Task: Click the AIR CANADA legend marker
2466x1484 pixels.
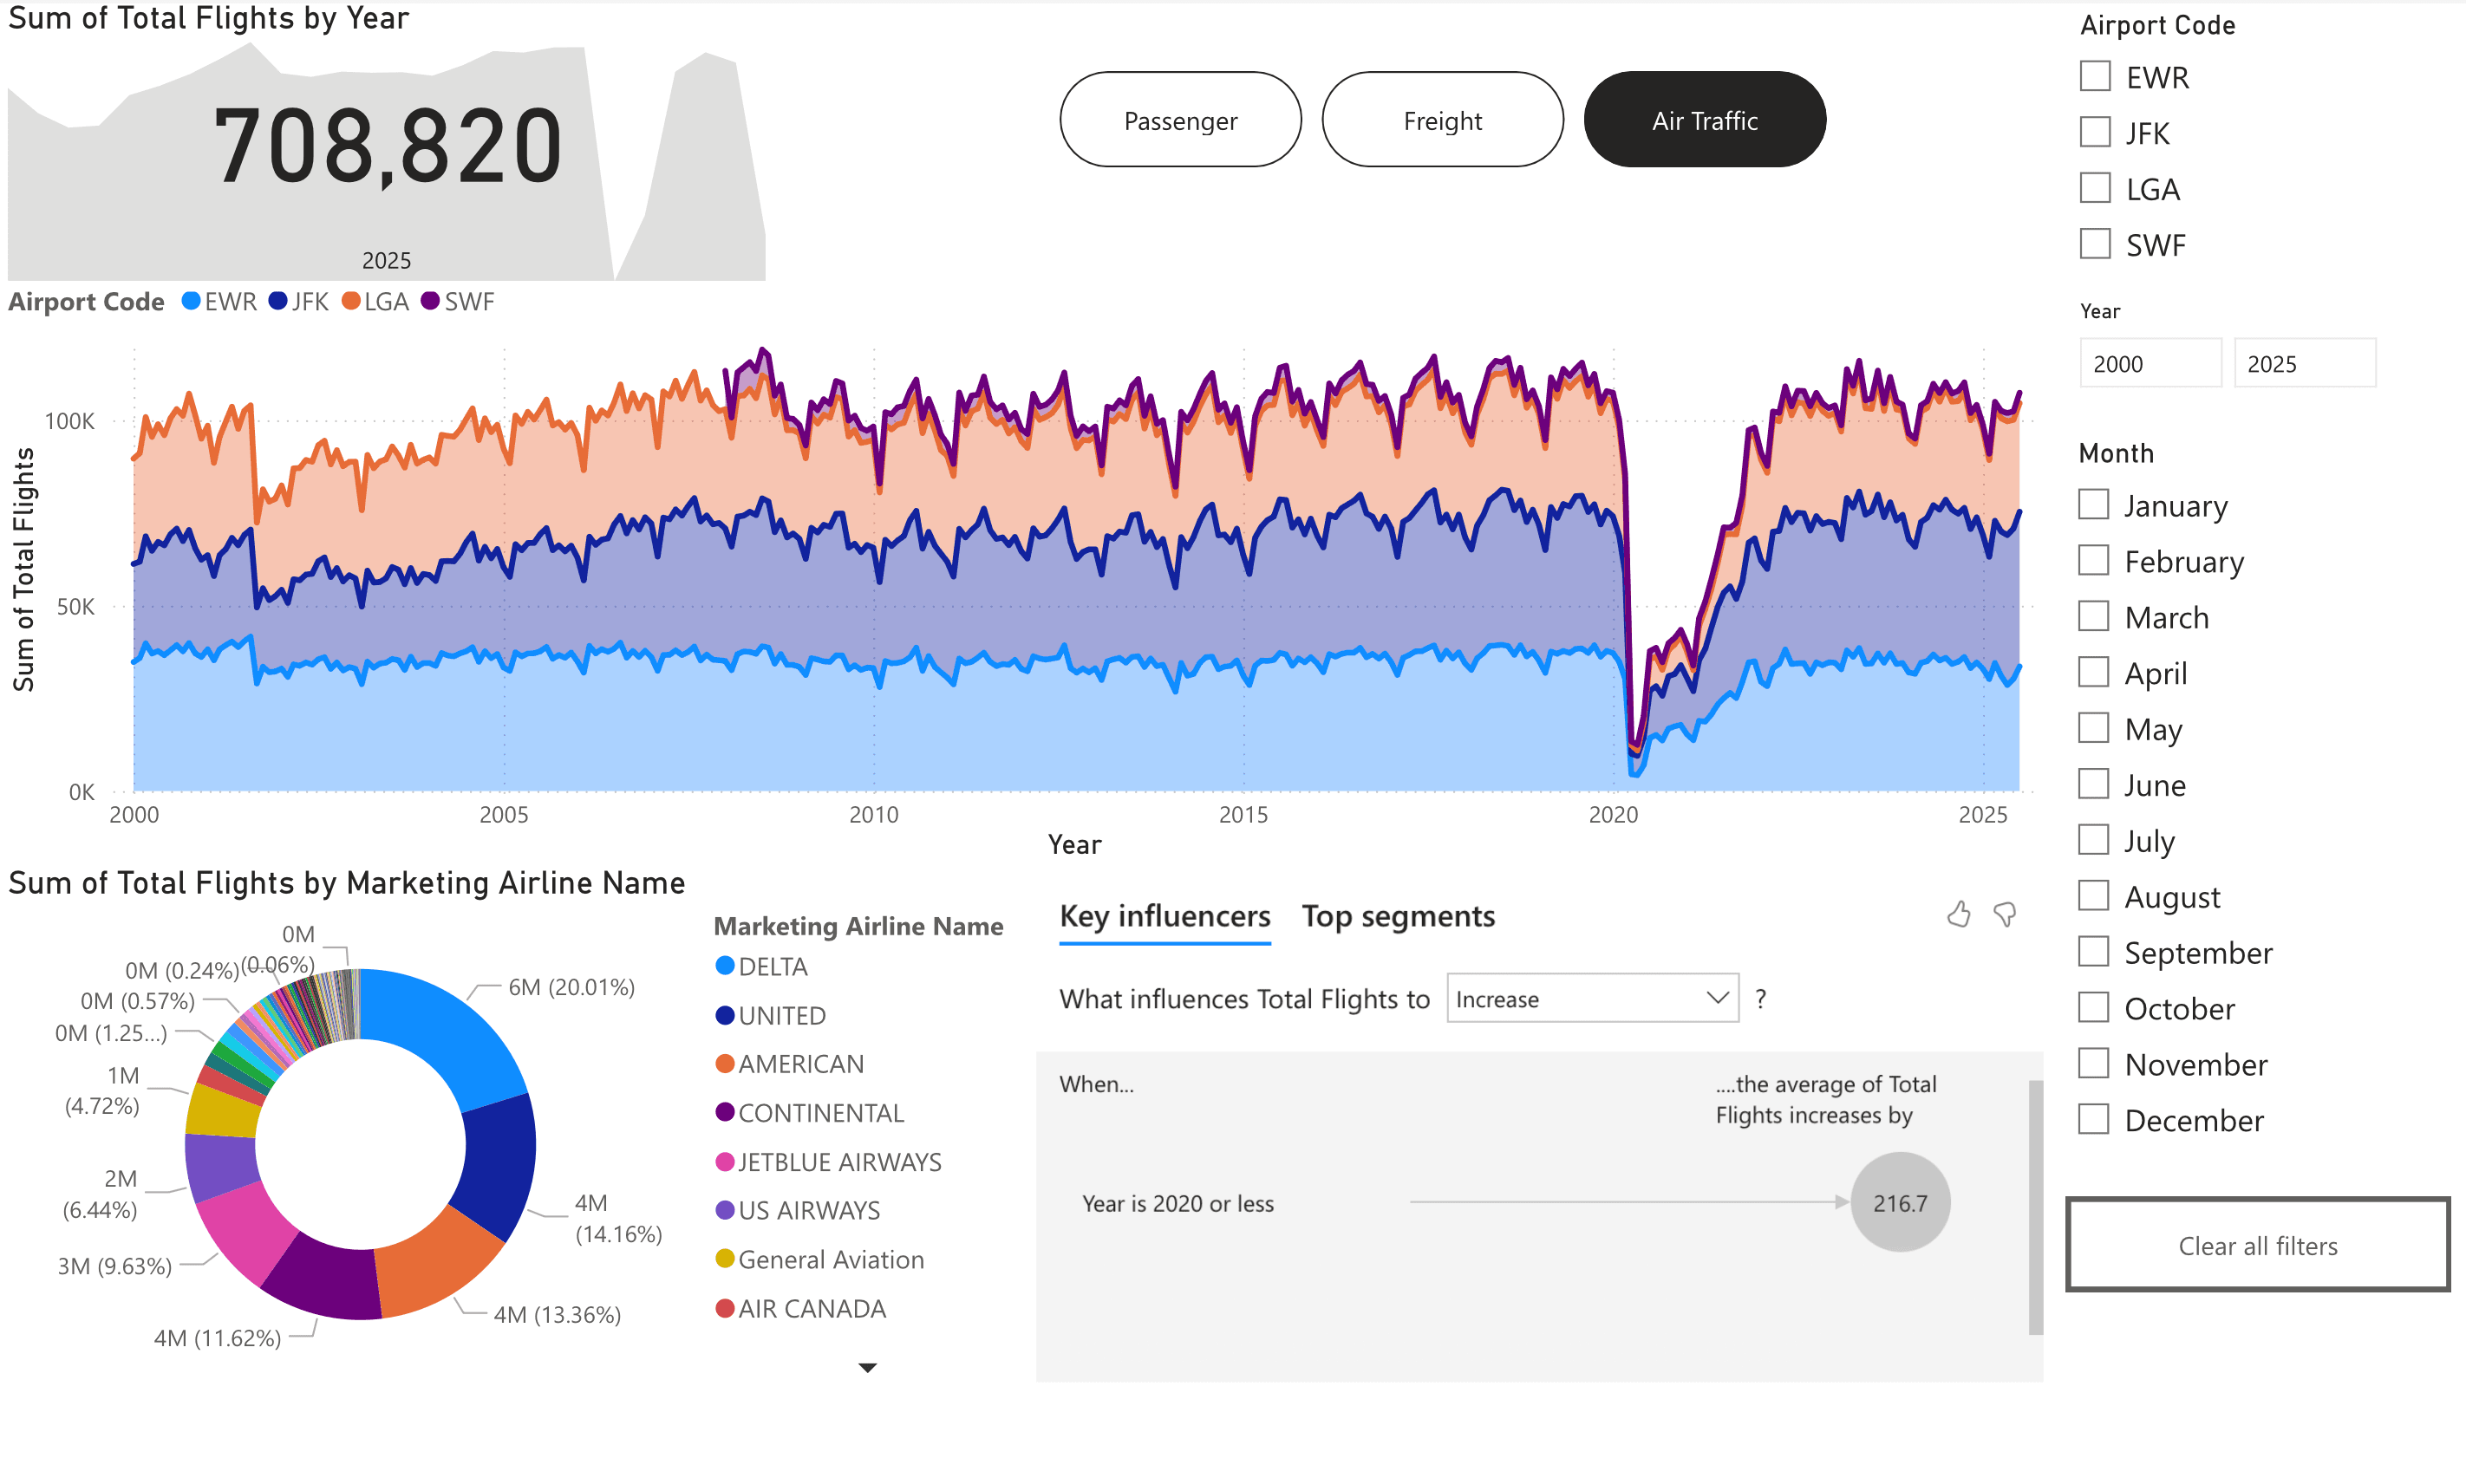Action: (725, 1308)
